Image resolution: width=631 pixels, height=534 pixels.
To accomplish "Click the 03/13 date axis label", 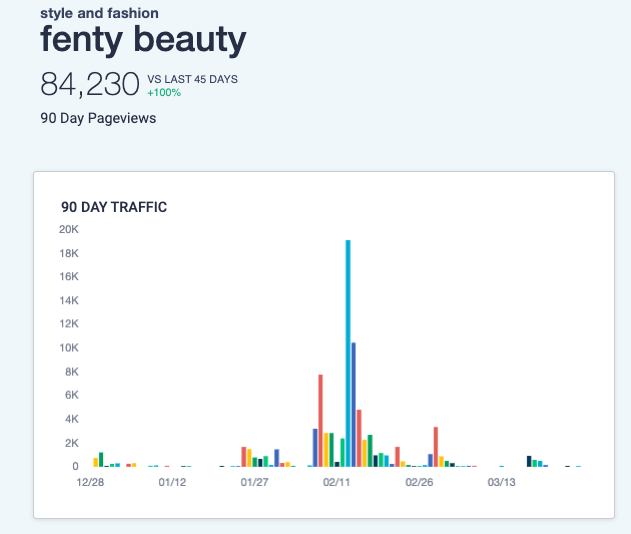I will coord(501,482).
